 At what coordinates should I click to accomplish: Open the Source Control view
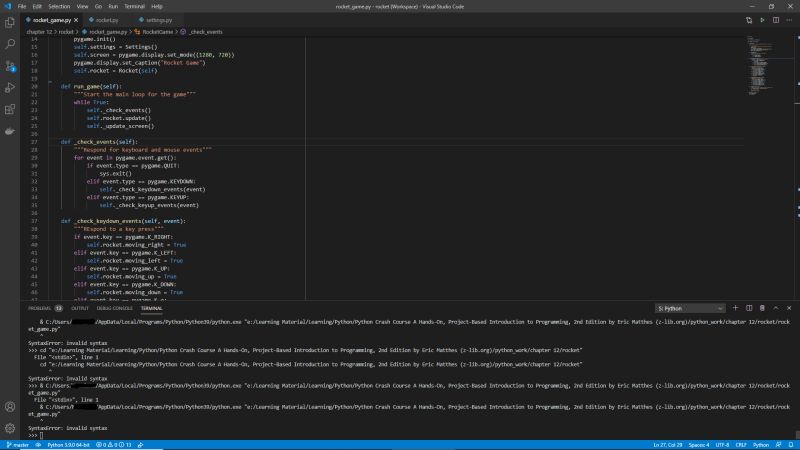(x=10, y=66)
